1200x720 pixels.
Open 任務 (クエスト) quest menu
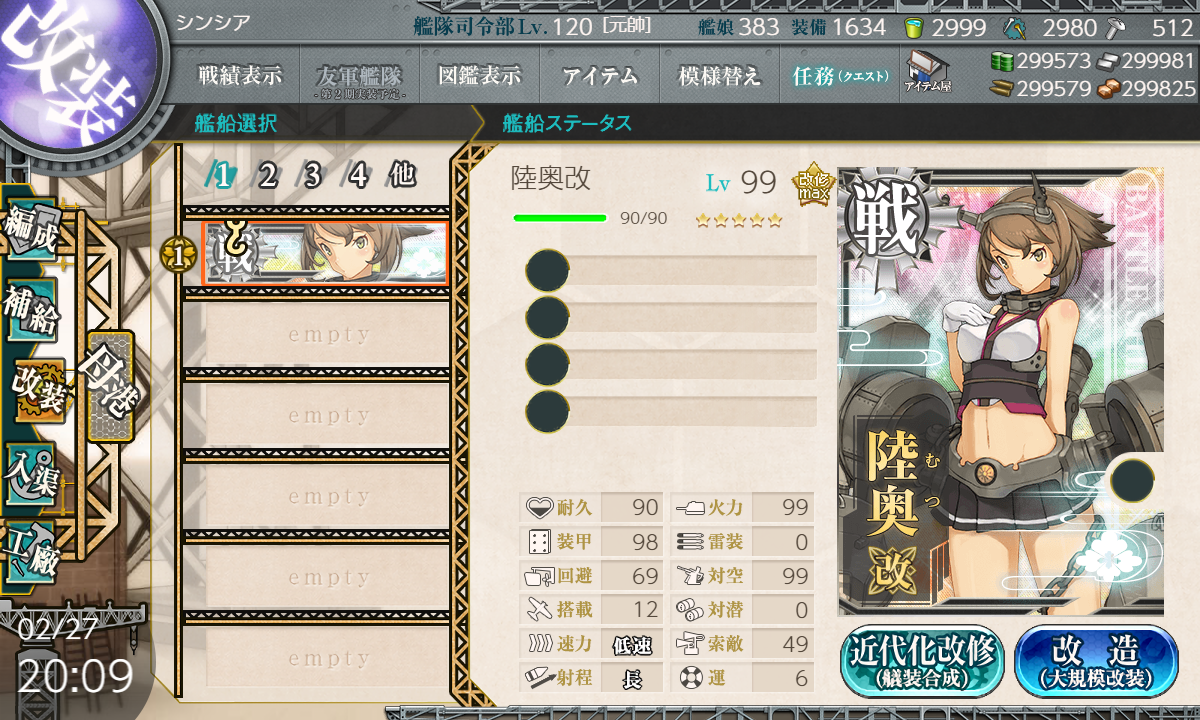point(839,75)
